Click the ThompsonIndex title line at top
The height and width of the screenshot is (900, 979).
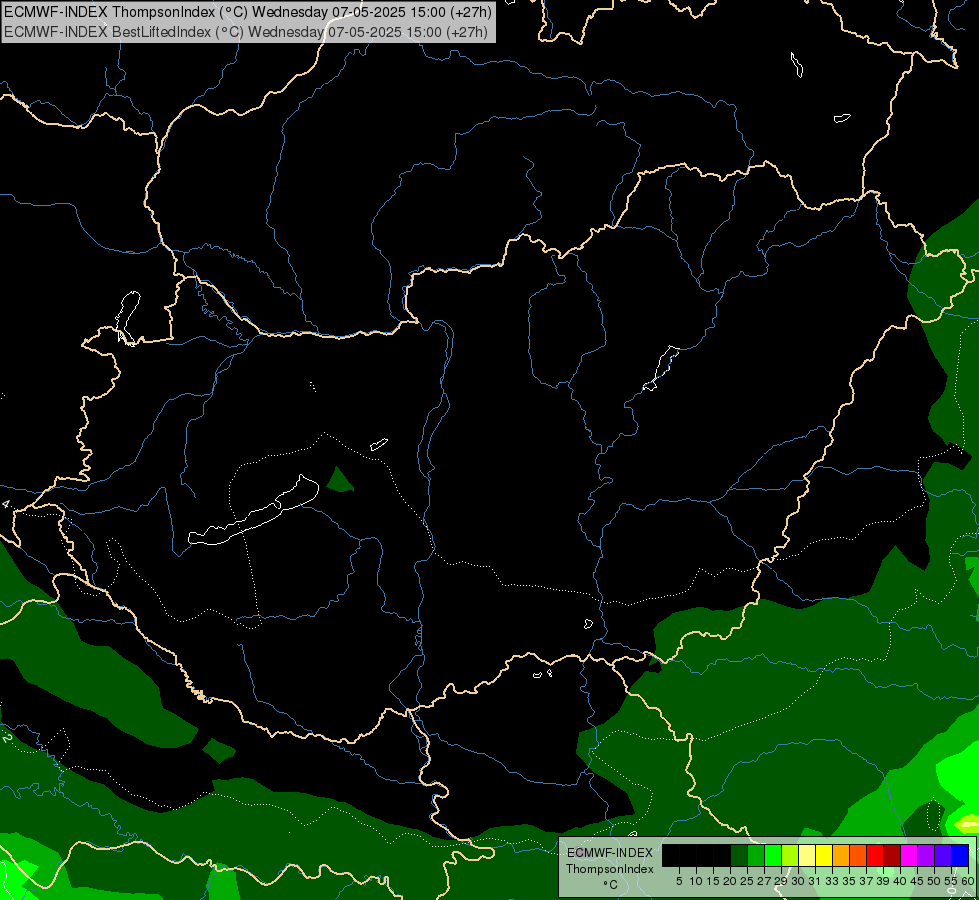[248, 11]
